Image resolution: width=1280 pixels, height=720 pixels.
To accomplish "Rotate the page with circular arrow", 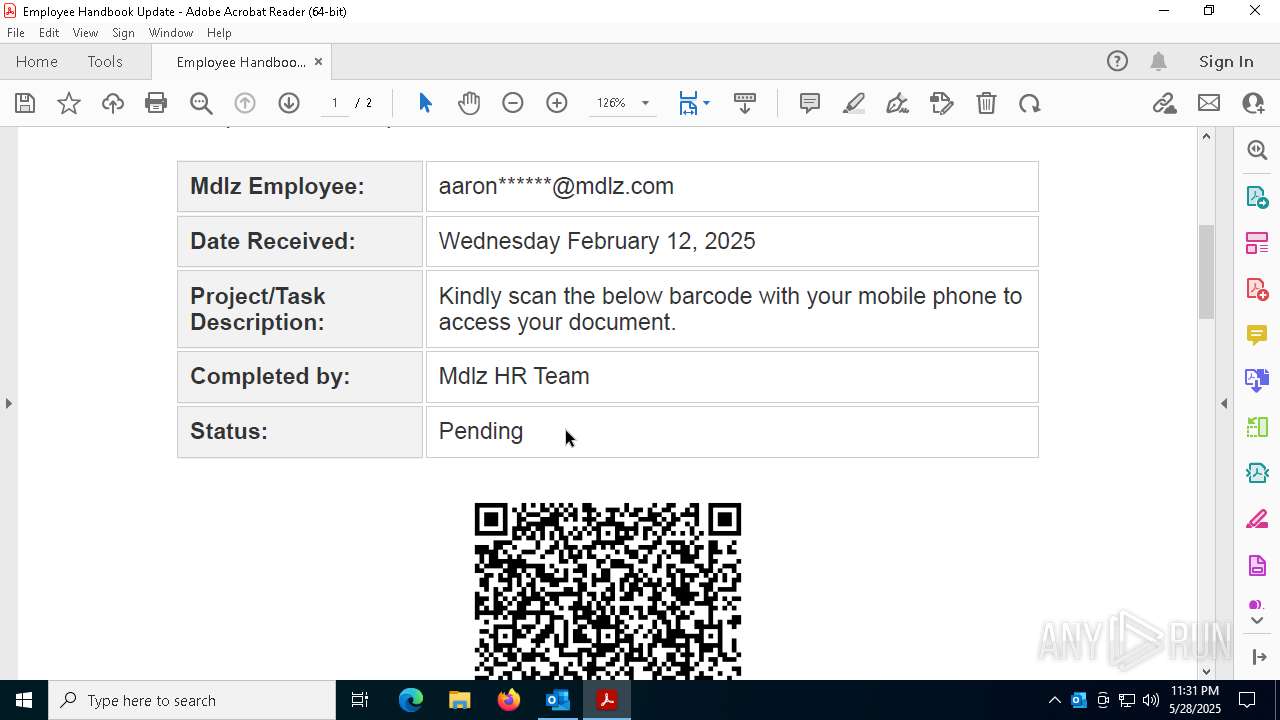I will pos(1030,103).
